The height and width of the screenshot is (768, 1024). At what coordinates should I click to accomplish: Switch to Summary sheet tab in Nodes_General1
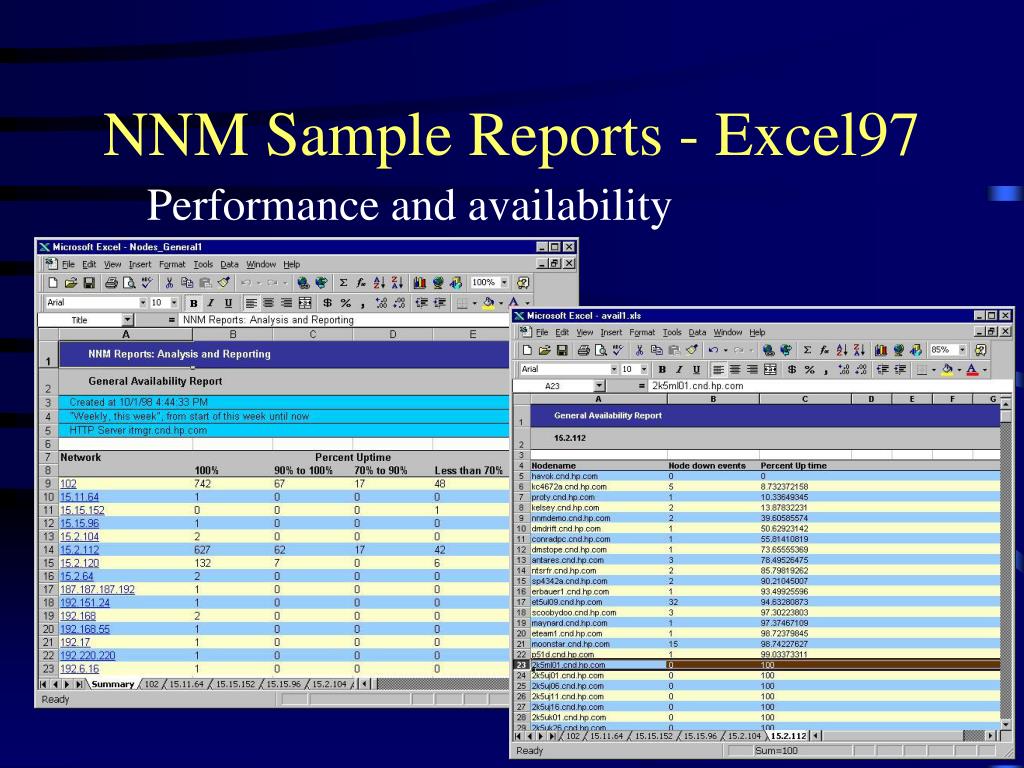112,684
